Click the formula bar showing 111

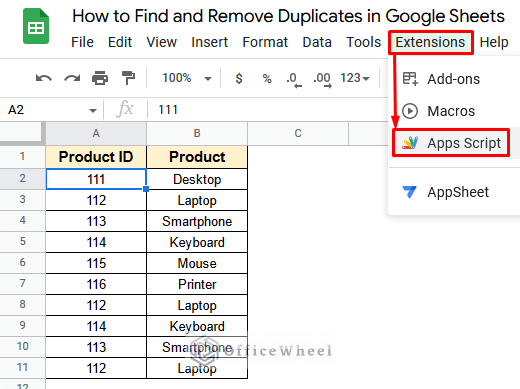(x=267, y=110)
